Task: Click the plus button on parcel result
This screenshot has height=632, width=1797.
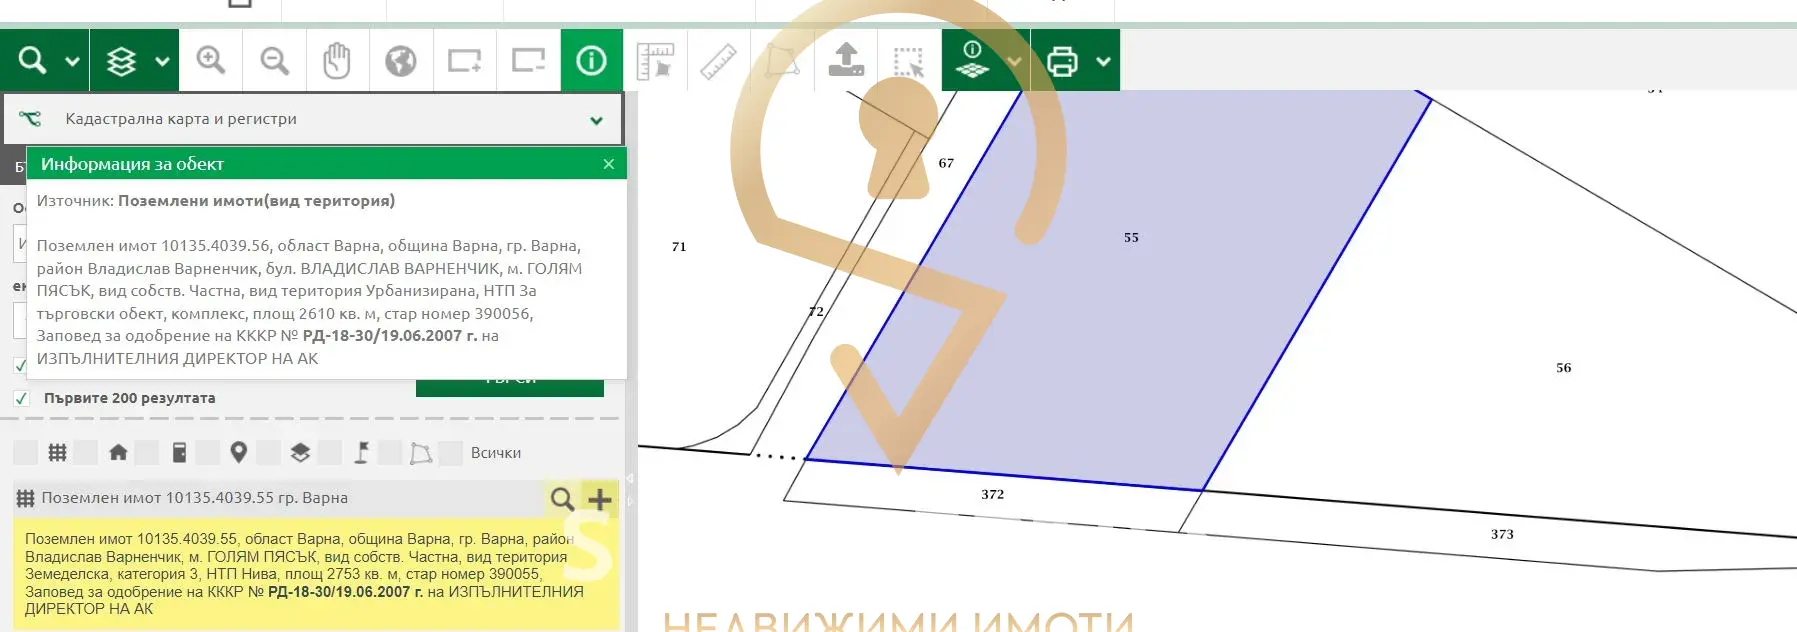Action: tap(600, 498)
